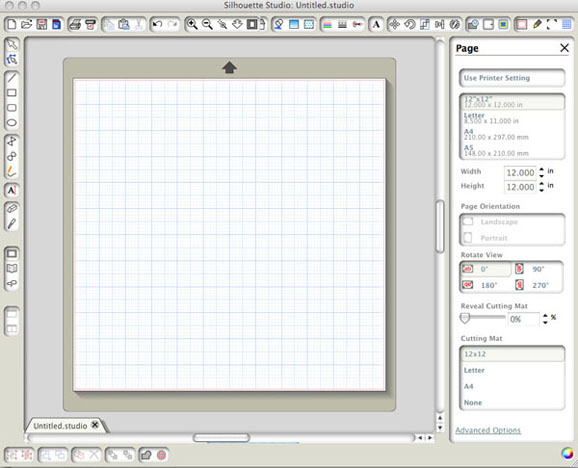Select the Line drawing tool
The width and height of the screenshot is (578, 468).
(x=12, y=78)
